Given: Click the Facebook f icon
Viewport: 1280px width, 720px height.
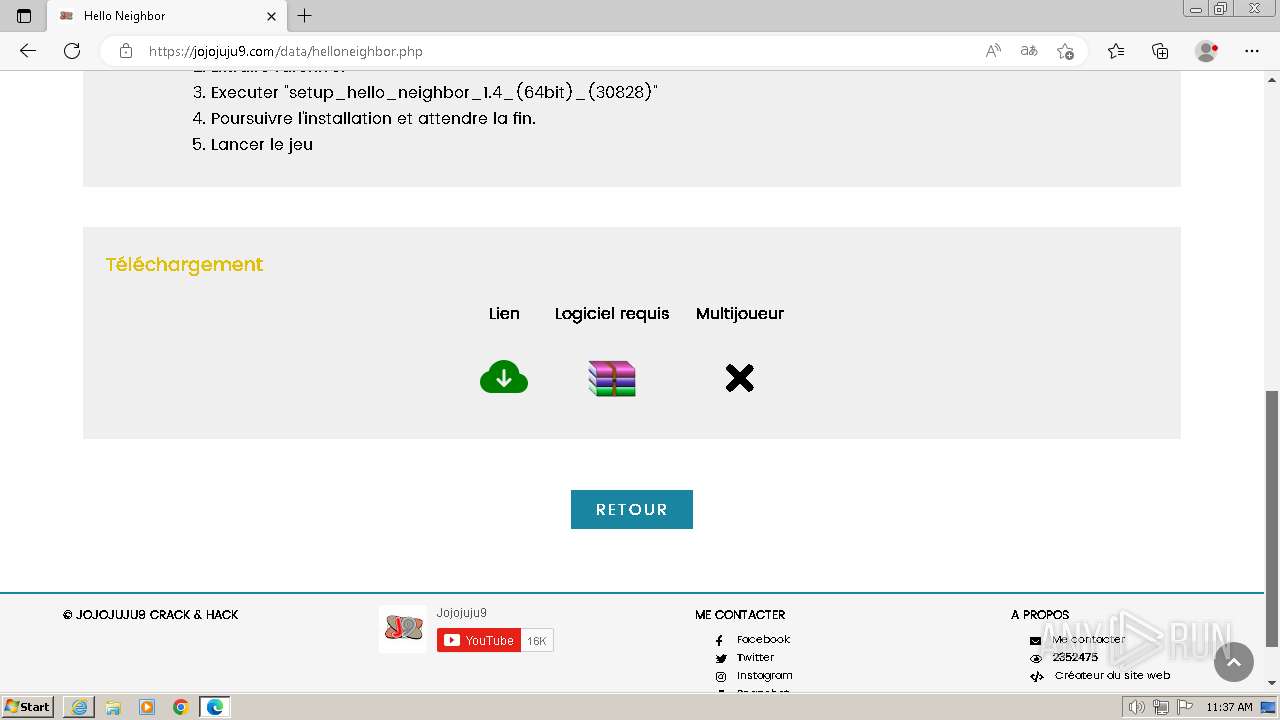Looking at the screenshot, I should [x=720, y=640].
